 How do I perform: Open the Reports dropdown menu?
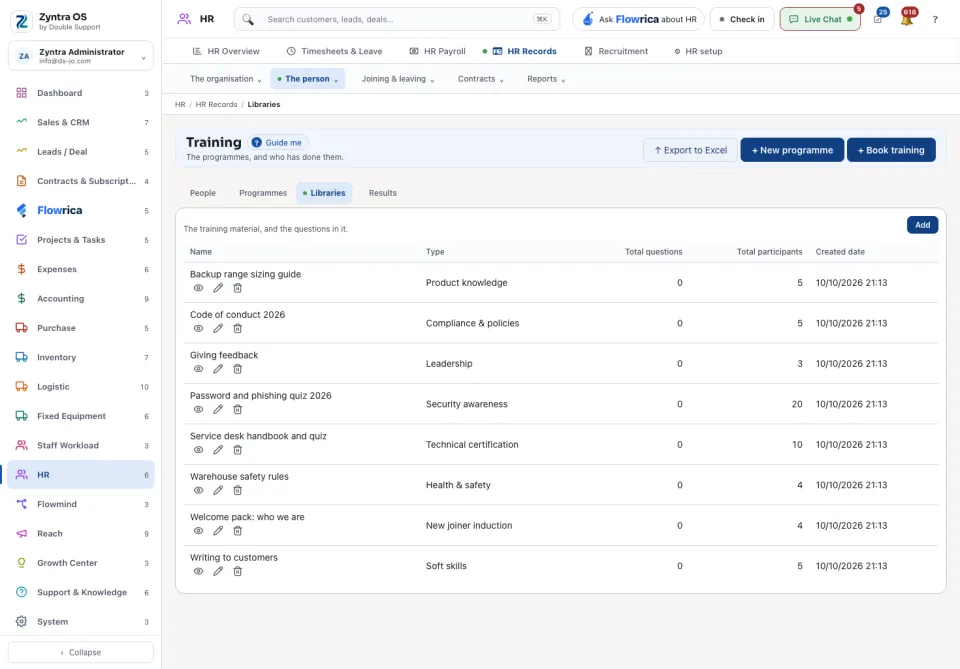pyautogui.click(x=546, y=79)
